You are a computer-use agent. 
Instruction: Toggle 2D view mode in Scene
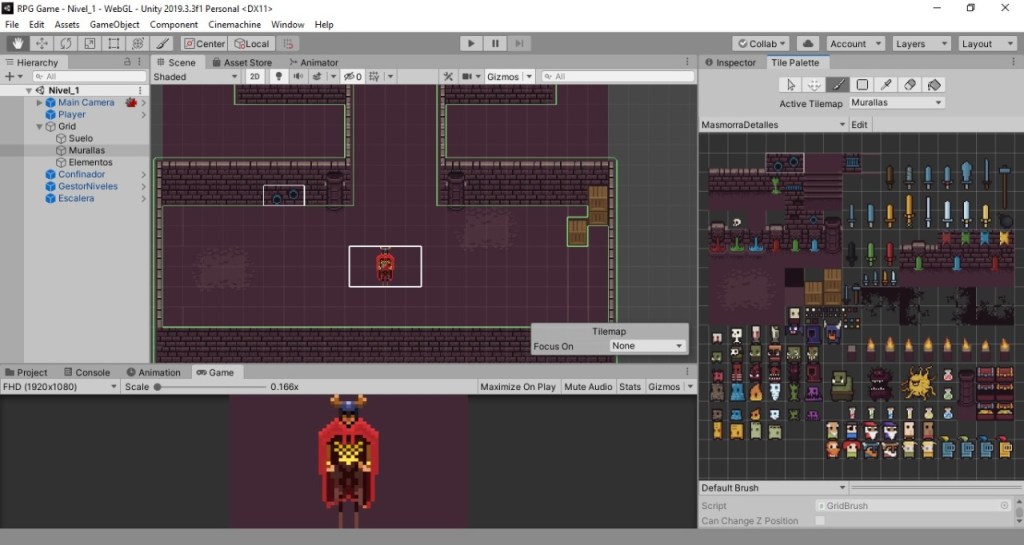pos(255,76)
